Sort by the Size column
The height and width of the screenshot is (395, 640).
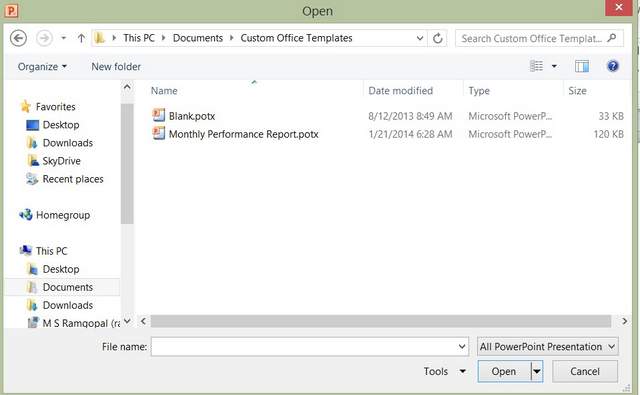tap(577, 91)
